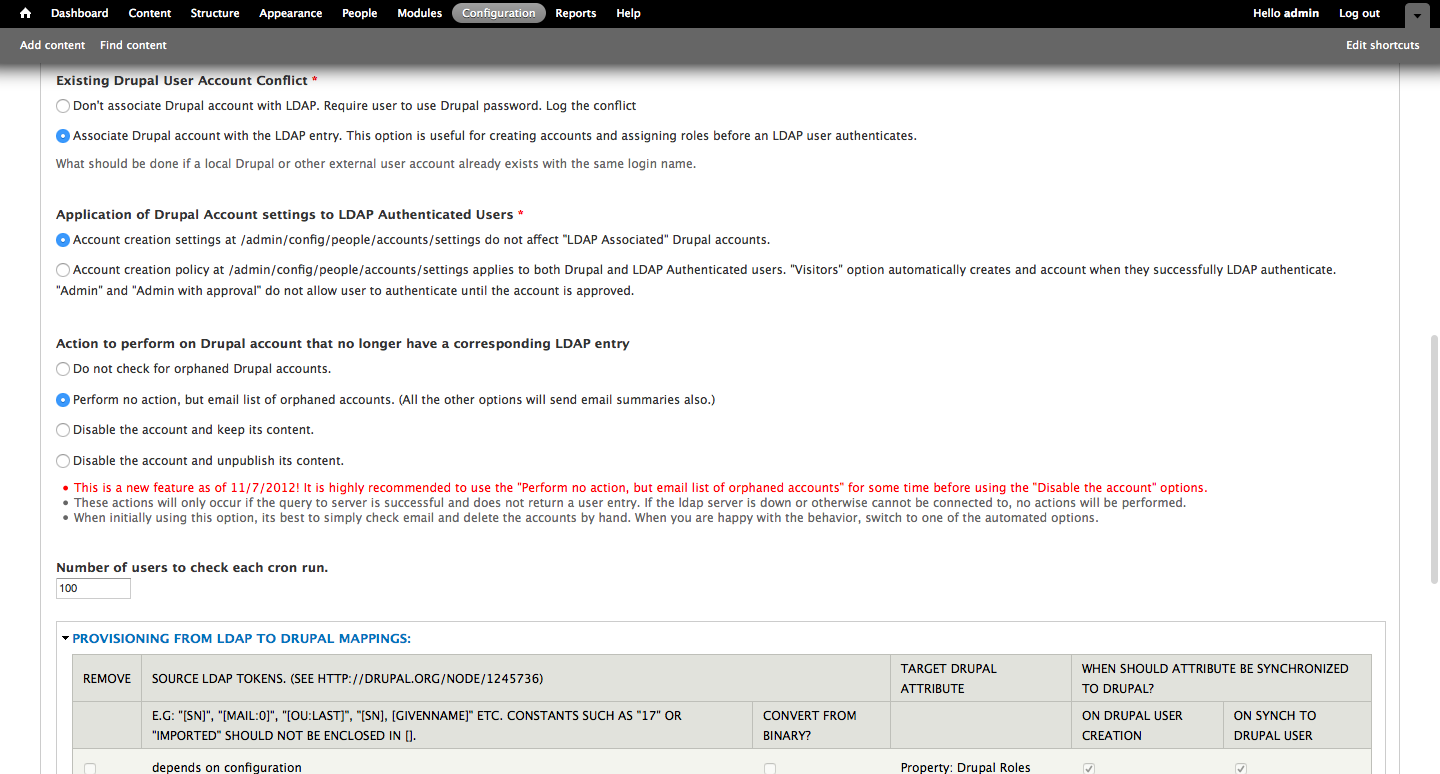Click the example tokens text starting "E.G: [SN]"
Screen dimensions: 1440x774
[x=417, y=725]
